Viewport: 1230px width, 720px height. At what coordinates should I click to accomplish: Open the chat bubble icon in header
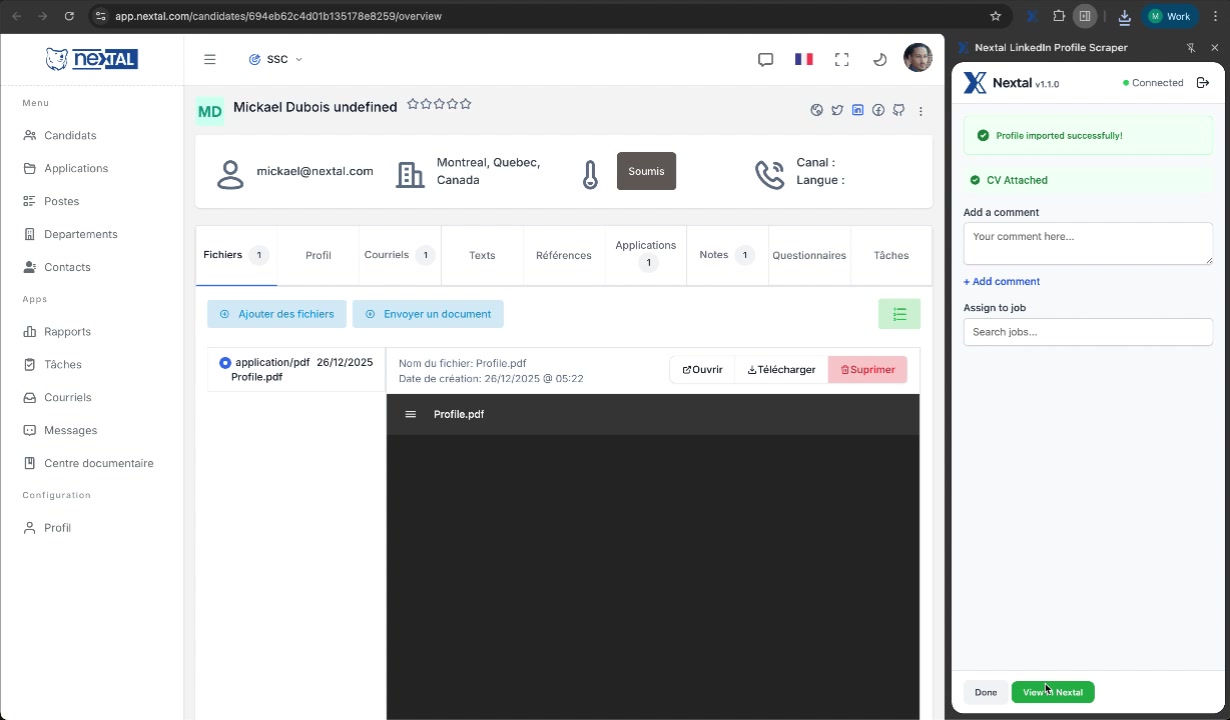click(x=766, y=60)
